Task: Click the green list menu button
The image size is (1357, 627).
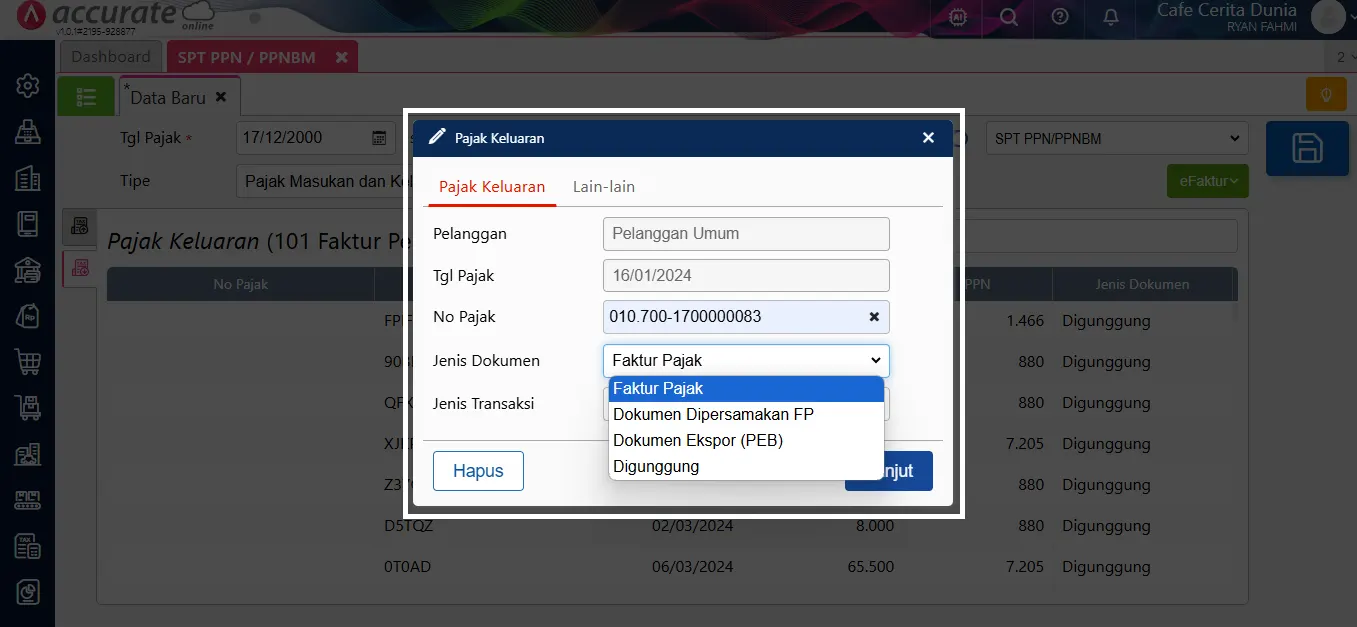Action: click(x=86, y=96)
